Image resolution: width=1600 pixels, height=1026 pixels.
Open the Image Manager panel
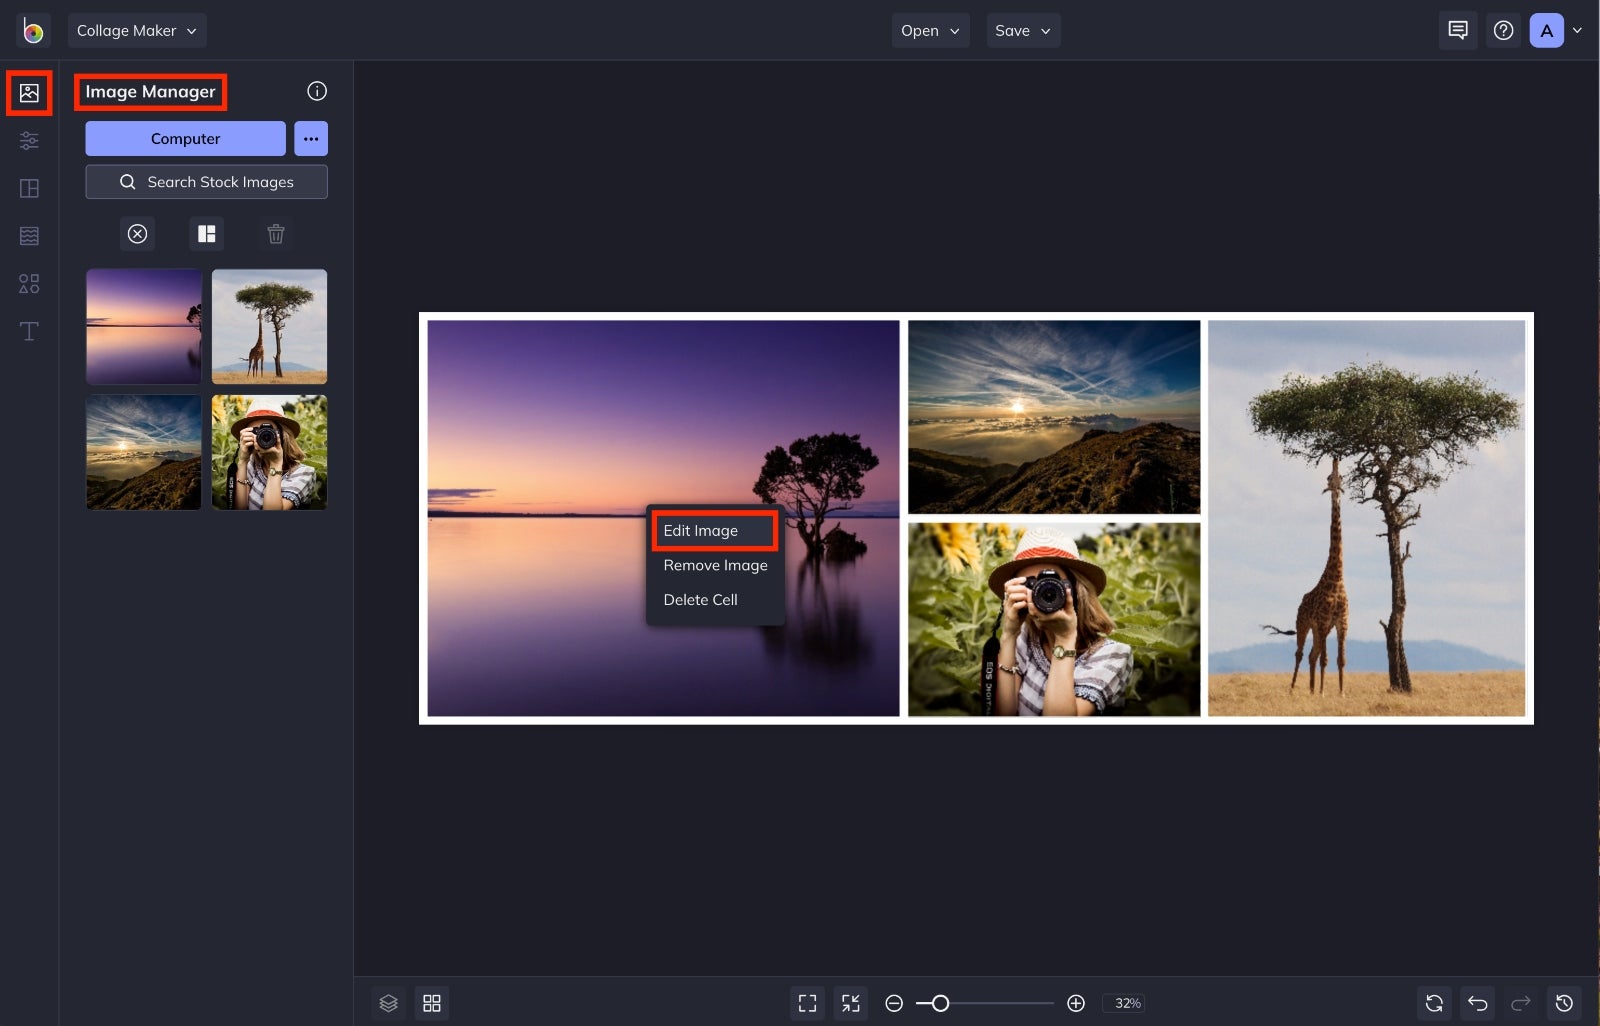point(29,93)
